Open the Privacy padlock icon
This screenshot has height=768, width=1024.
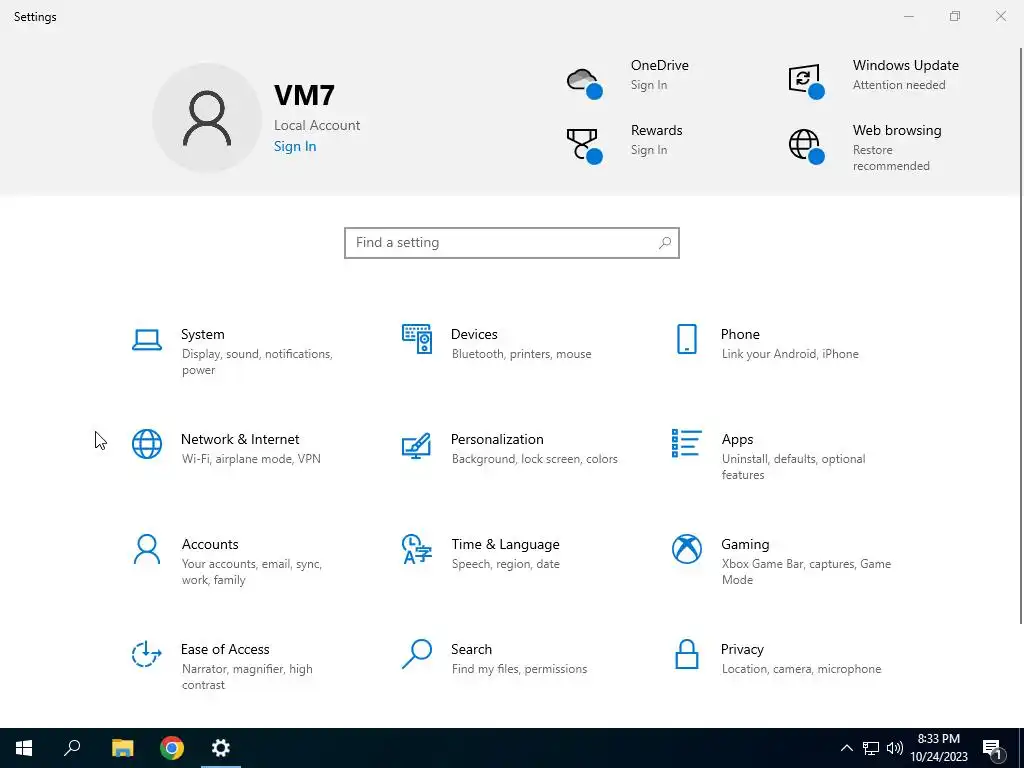(686, 654)
